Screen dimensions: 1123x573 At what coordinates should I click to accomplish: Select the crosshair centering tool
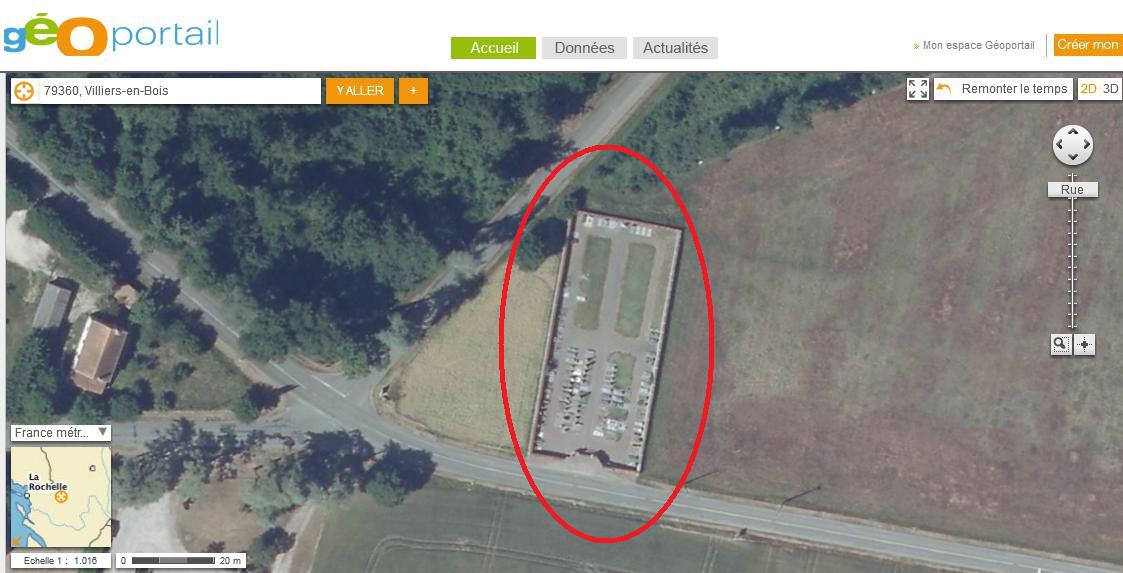(1084, 345)
